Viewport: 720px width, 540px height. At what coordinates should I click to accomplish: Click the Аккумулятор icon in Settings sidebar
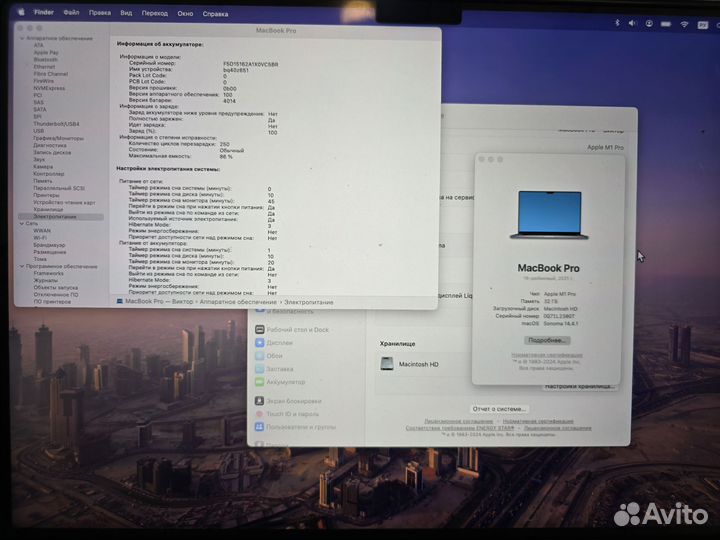point(259,382)
